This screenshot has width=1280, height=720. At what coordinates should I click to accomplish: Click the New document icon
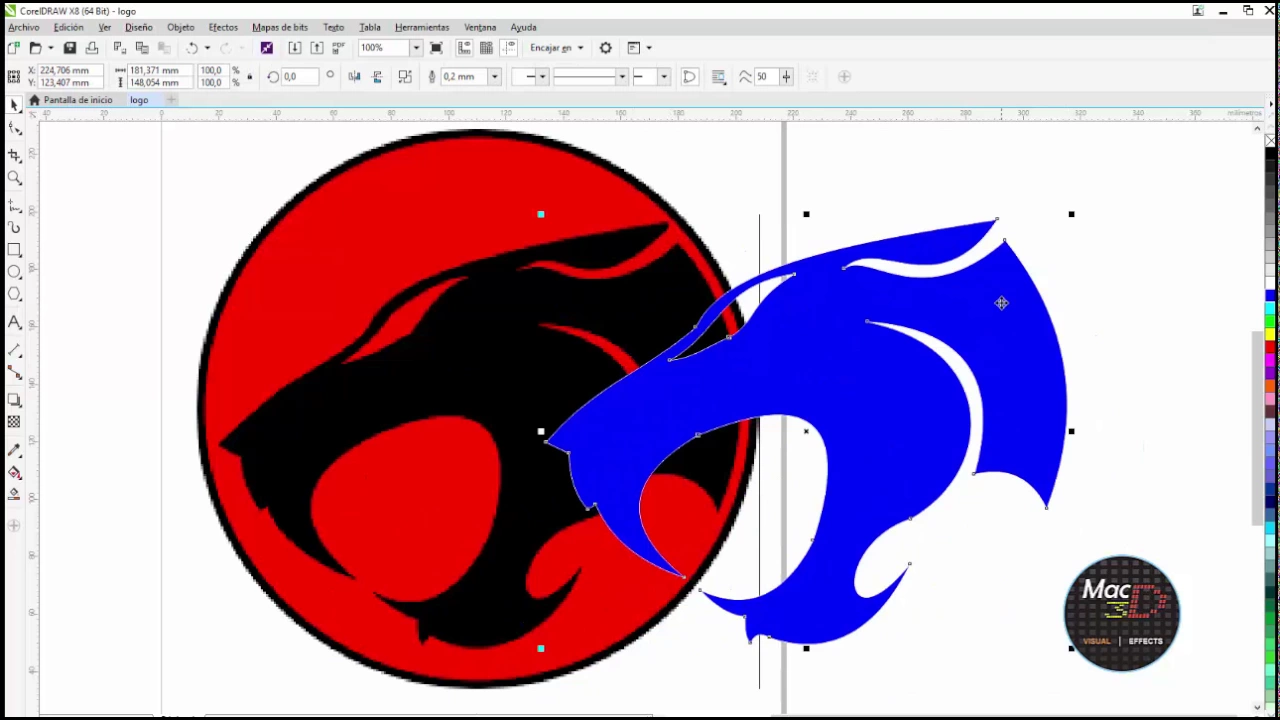(13, 48)
